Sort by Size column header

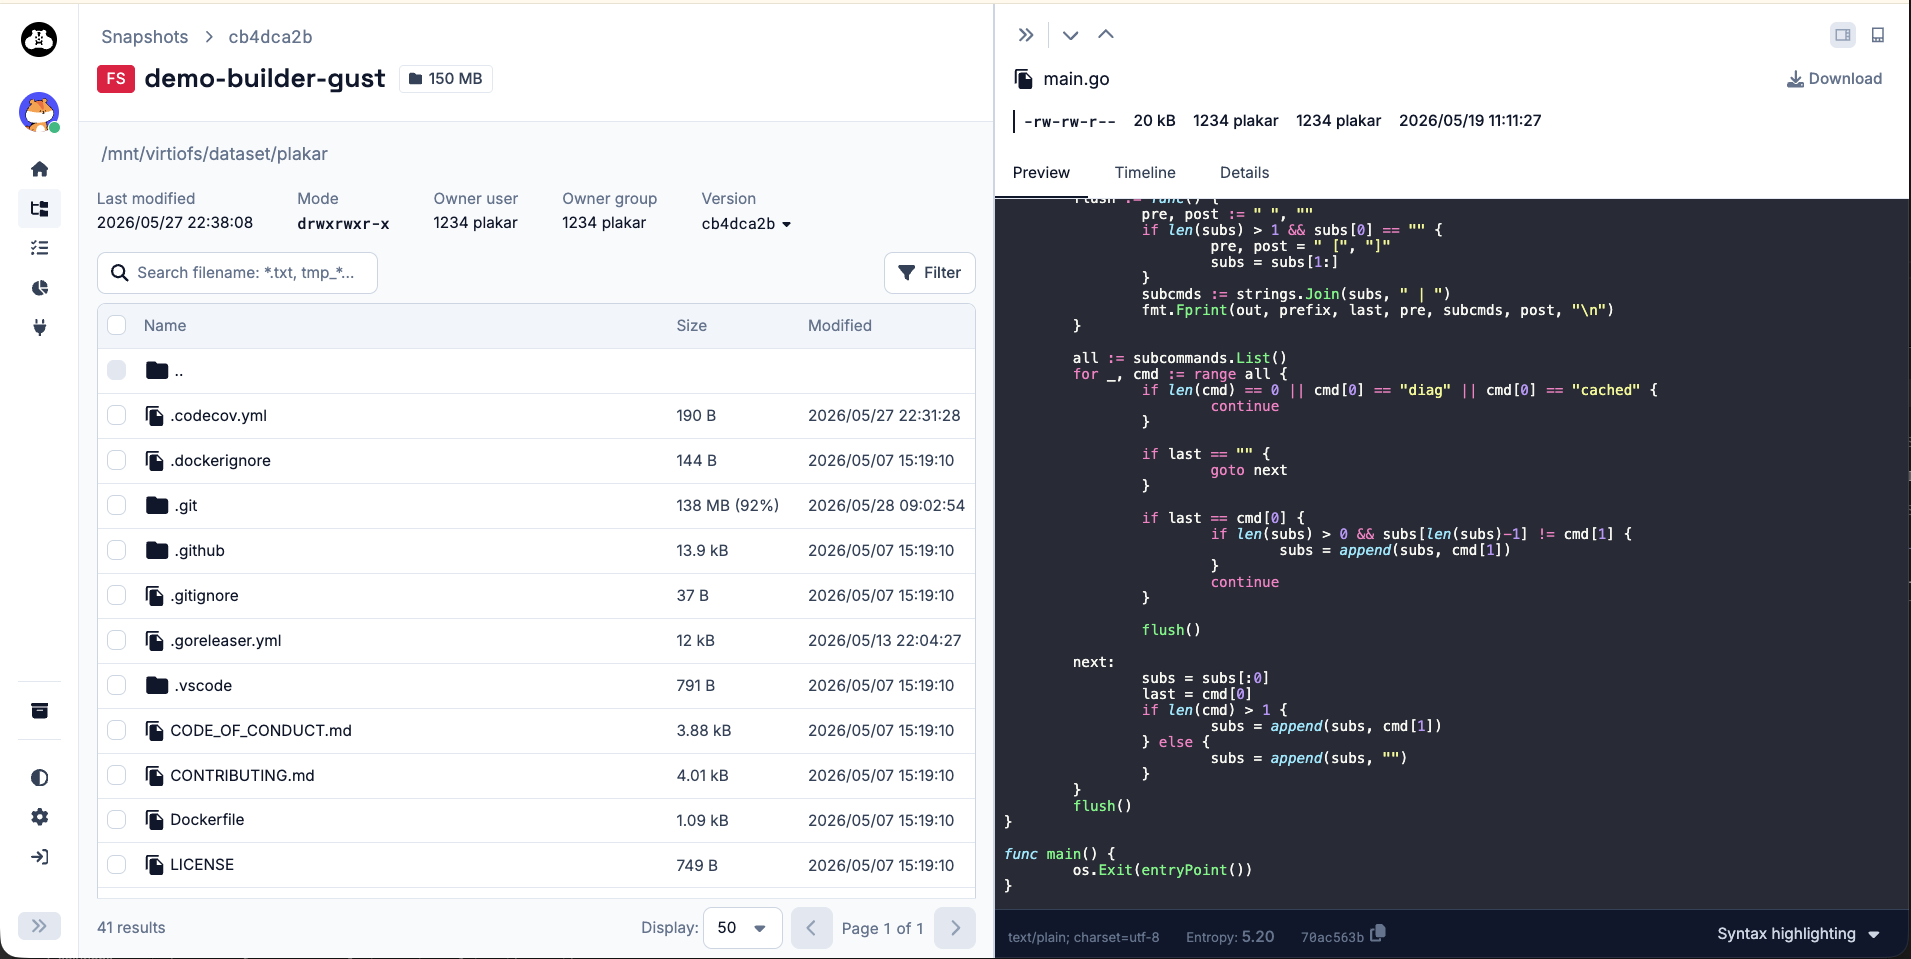(691, 326)
